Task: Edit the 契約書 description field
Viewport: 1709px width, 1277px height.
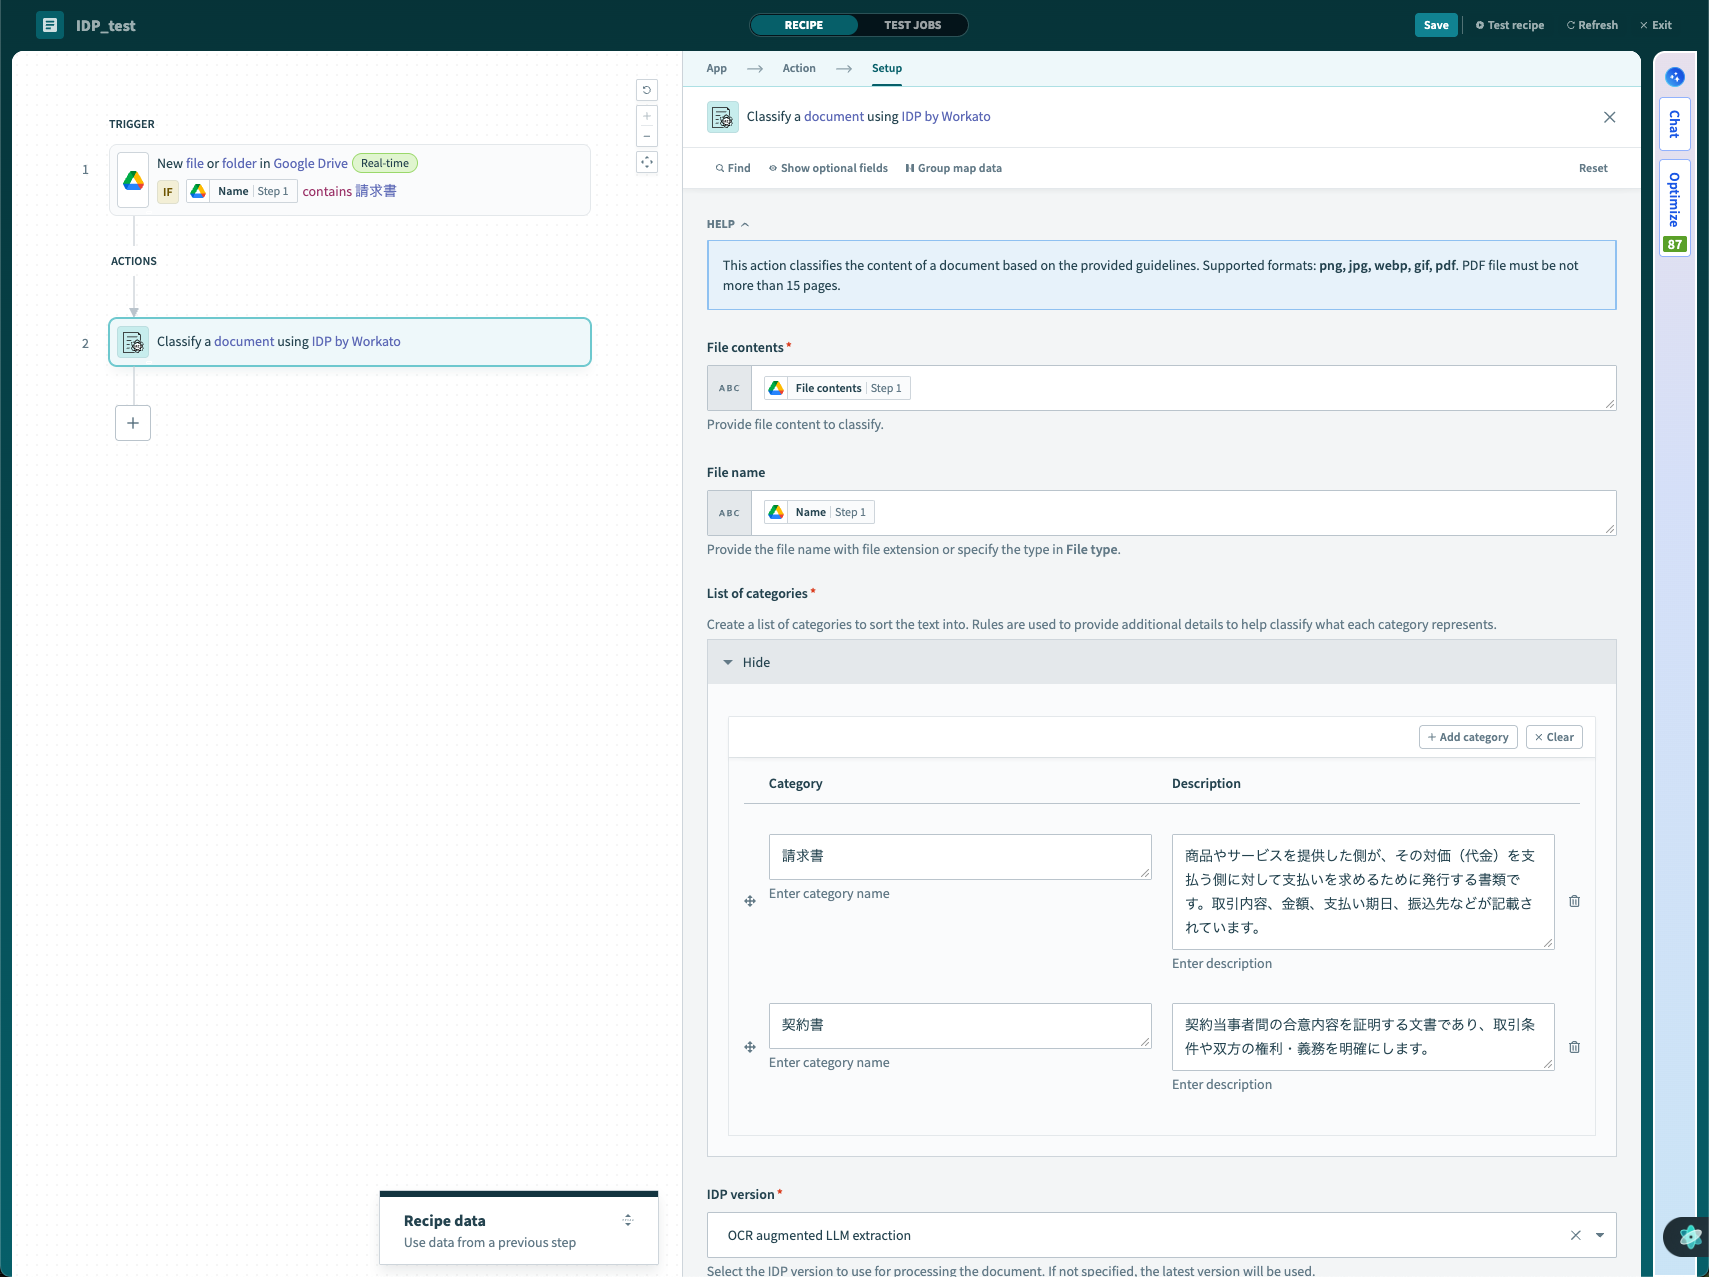Action: click(1363, 1037)
